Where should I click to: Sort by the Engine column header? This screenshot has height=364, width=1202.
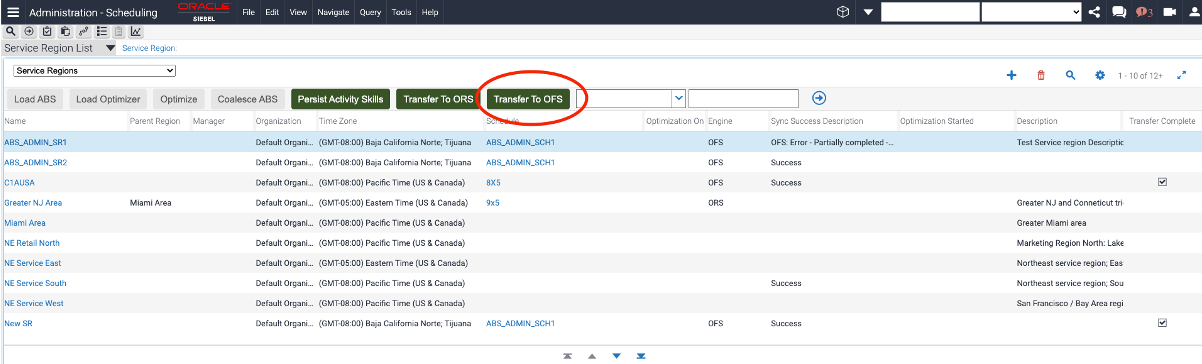click(x=720, y=121)
